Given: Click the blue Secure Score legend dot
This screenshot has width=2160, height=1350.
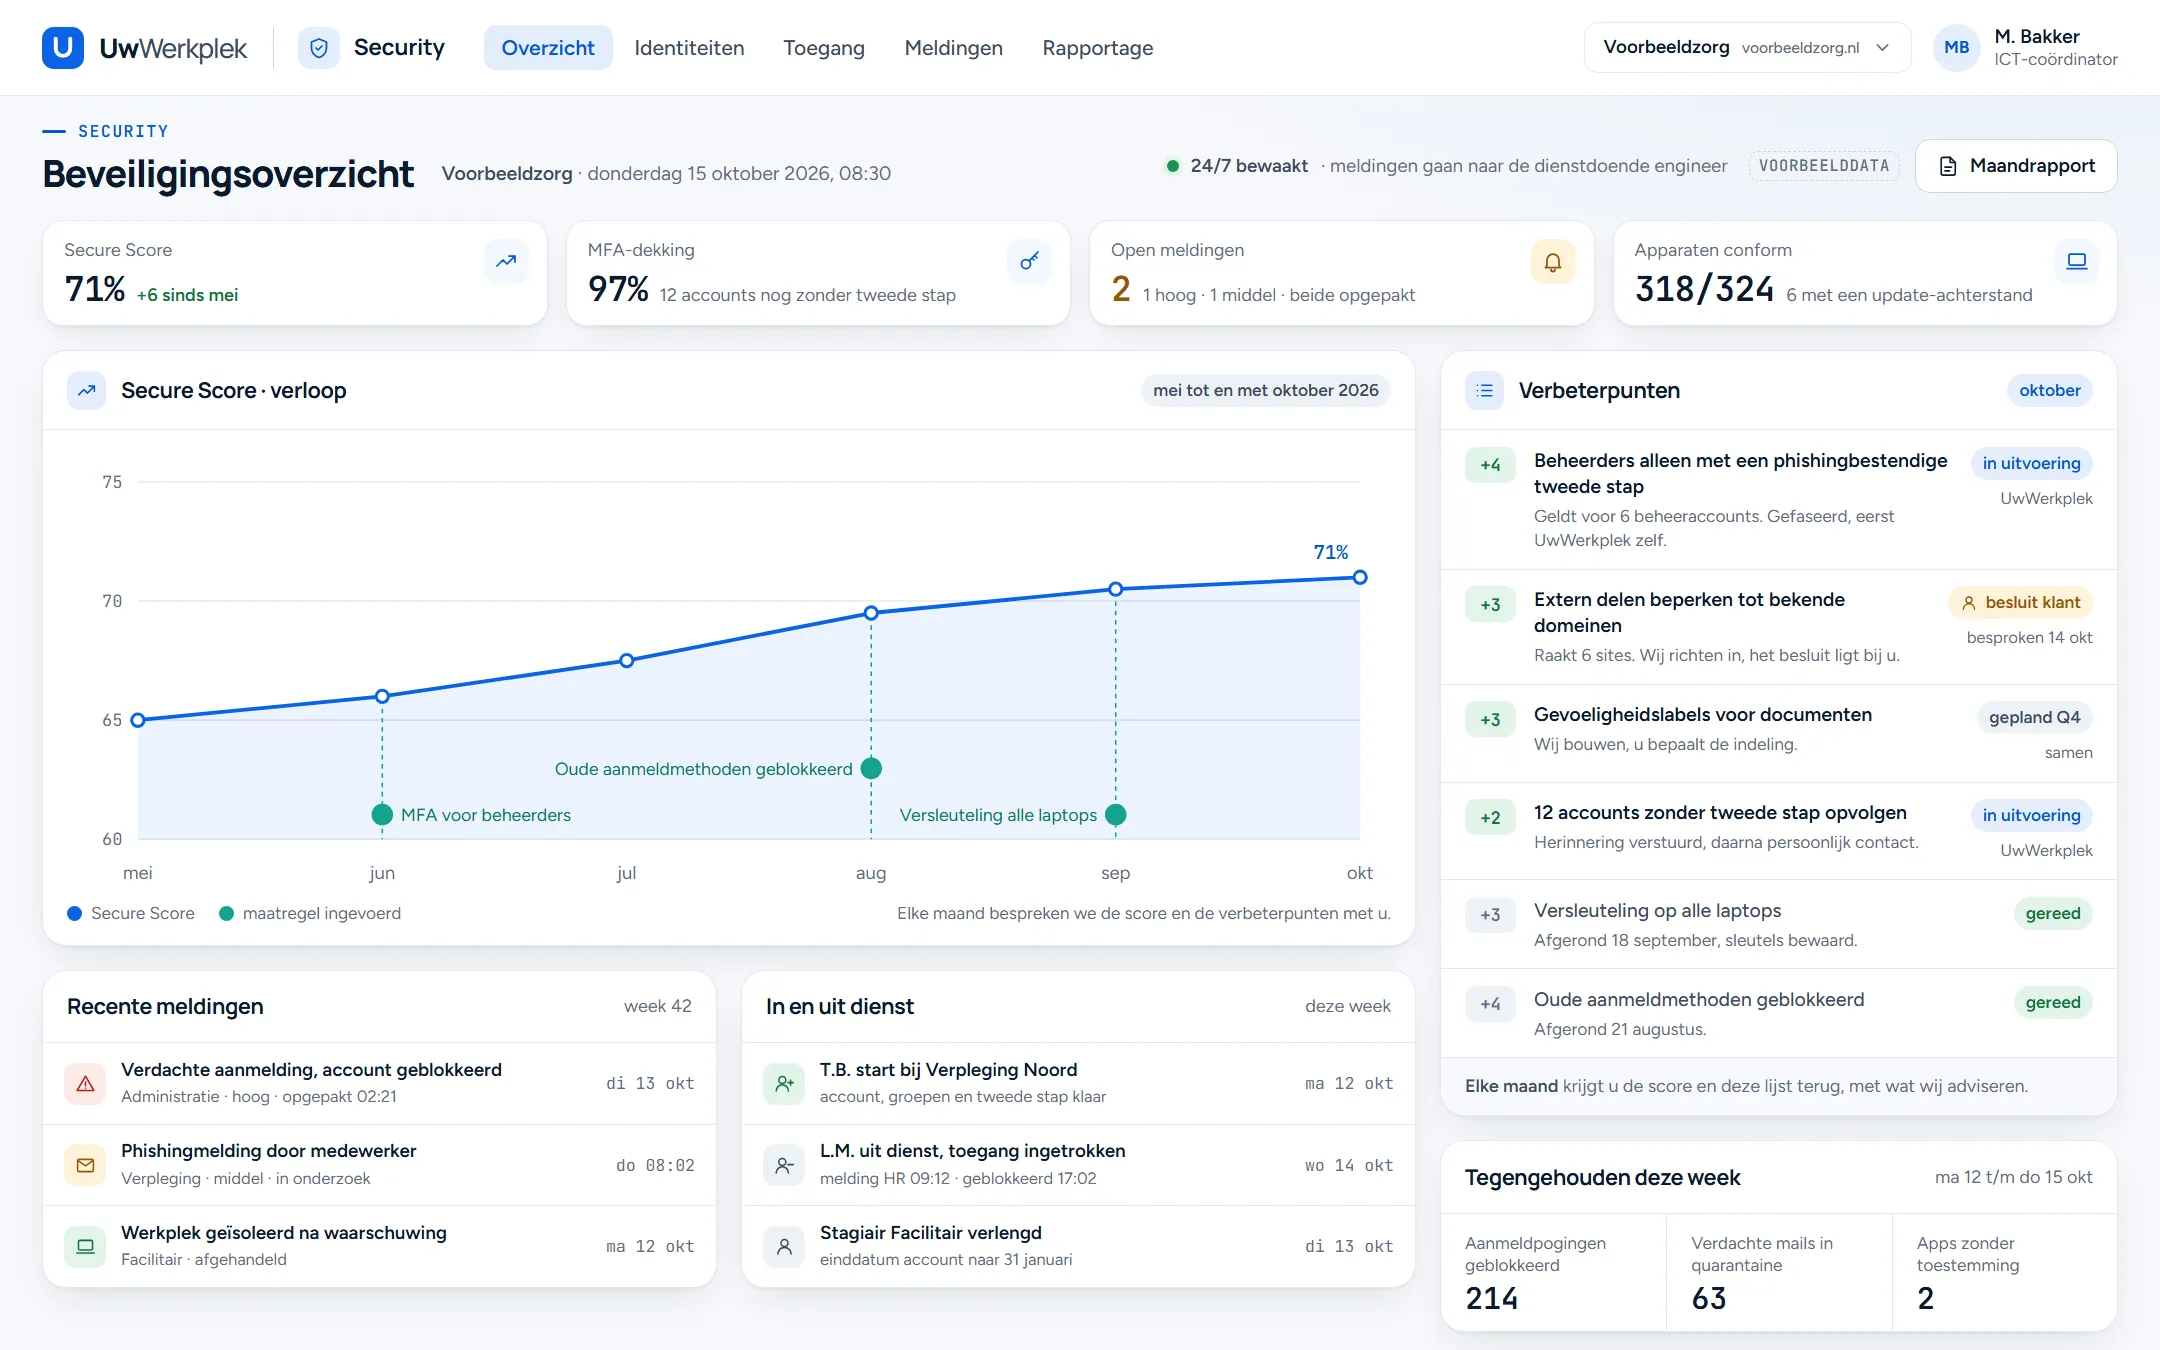Looking at the screenshot, I should click(74, 913).
